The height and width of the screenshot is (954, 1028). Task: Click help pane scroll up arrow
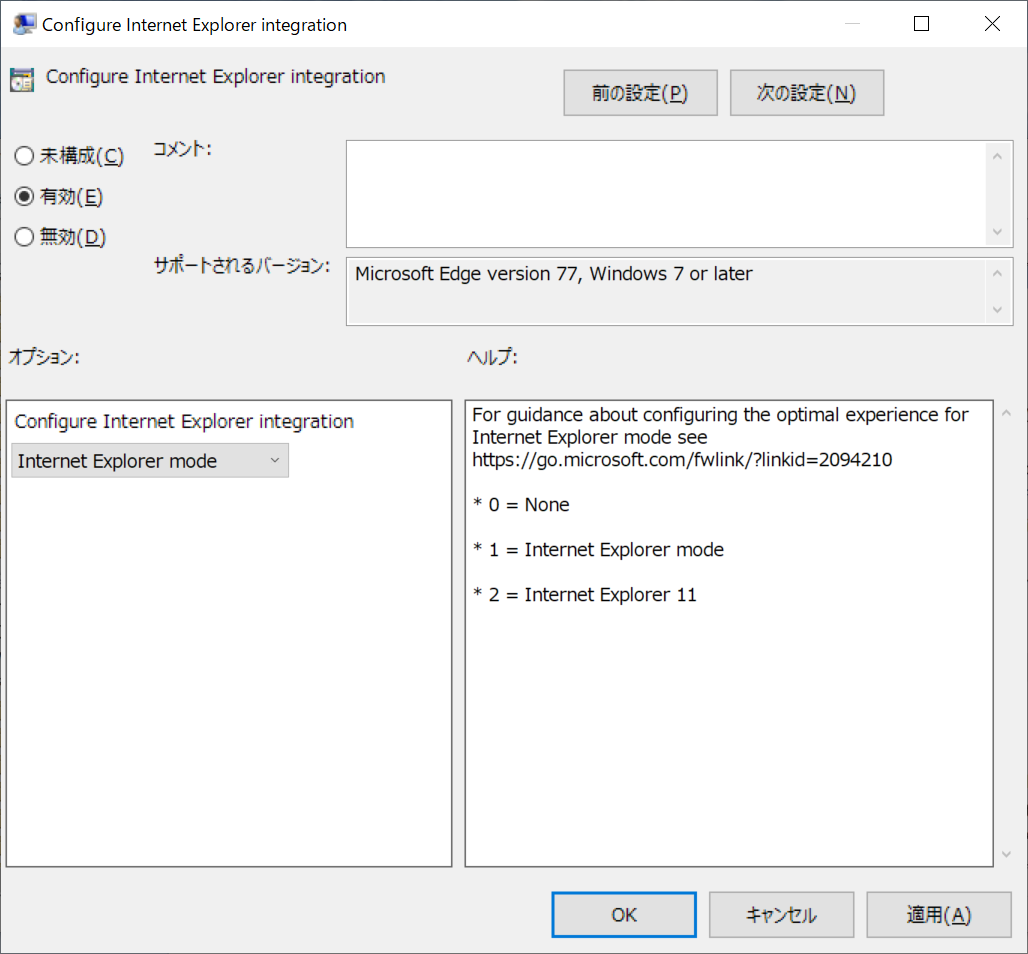point(1006,413)
